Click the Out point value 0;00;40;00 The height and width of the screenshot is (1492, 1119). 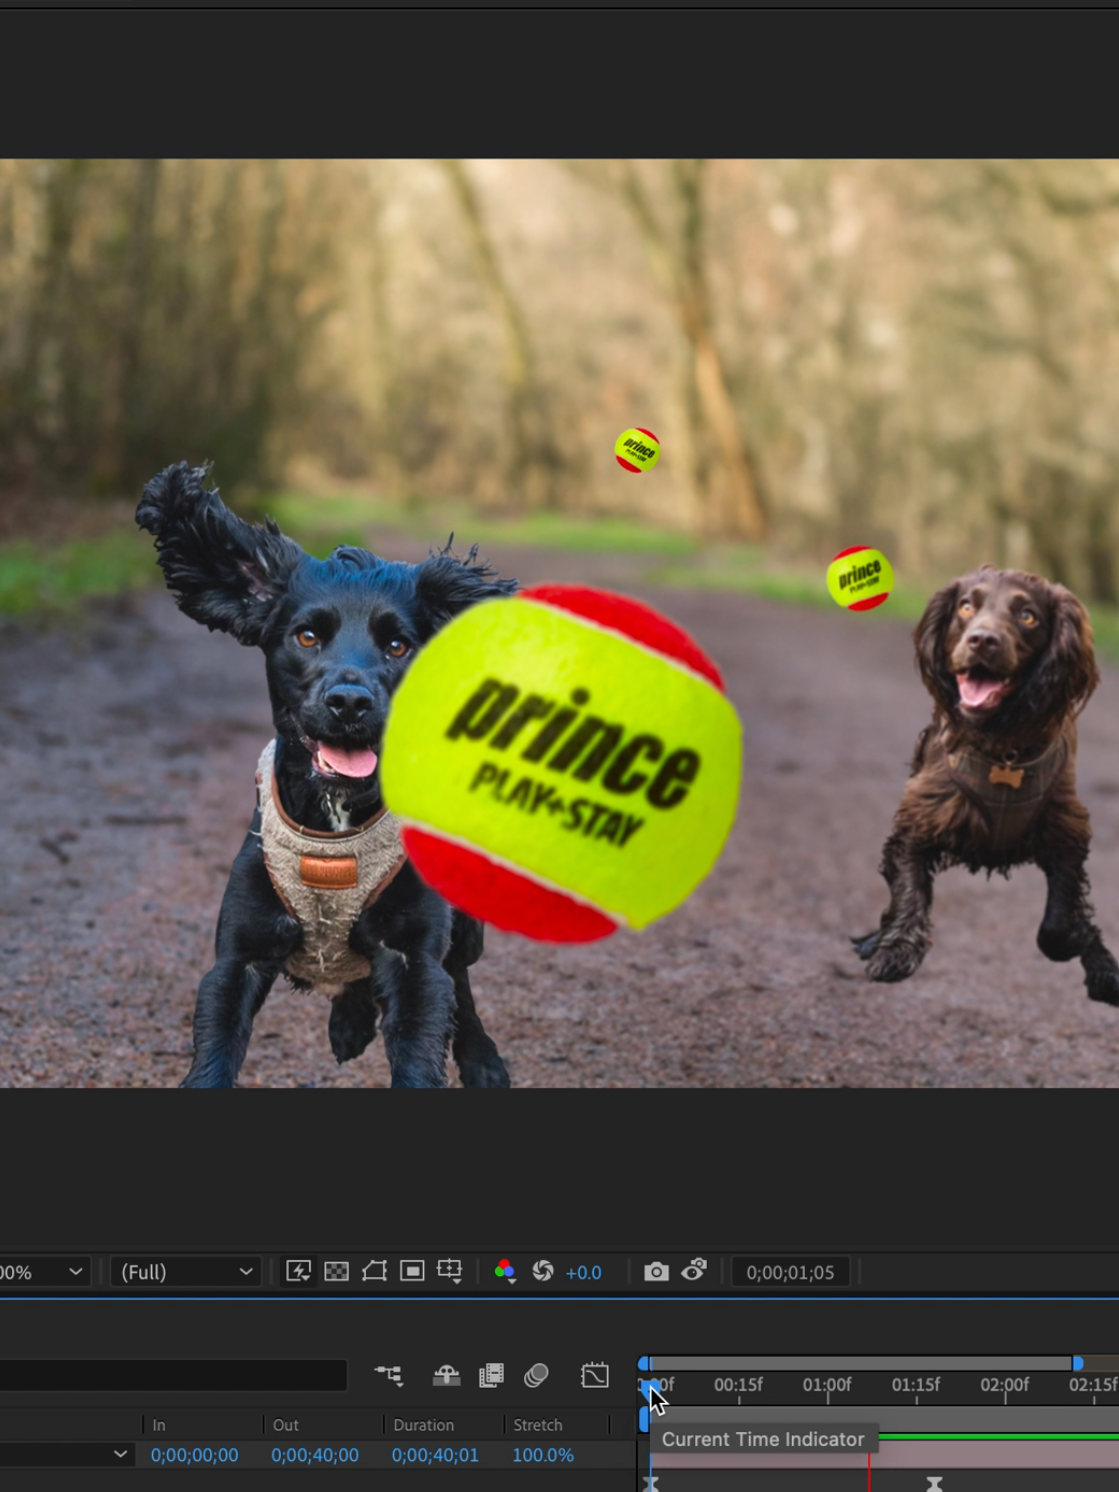coord(315,1455)
